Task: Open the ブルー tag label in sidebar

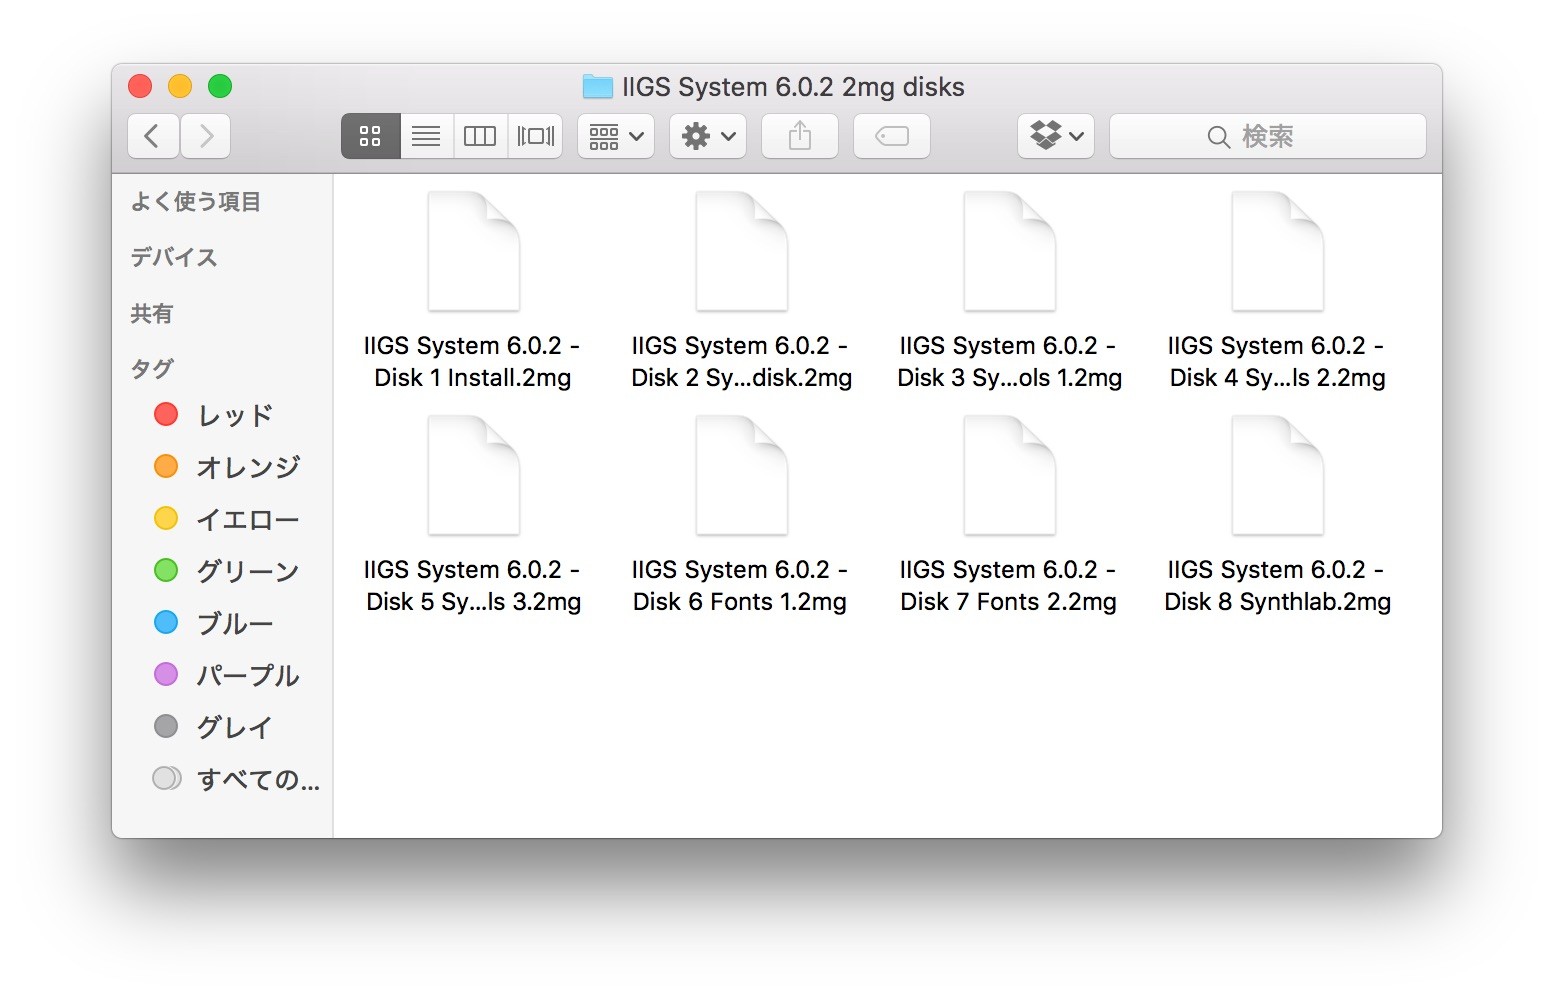Action: (x=235, y=624)
